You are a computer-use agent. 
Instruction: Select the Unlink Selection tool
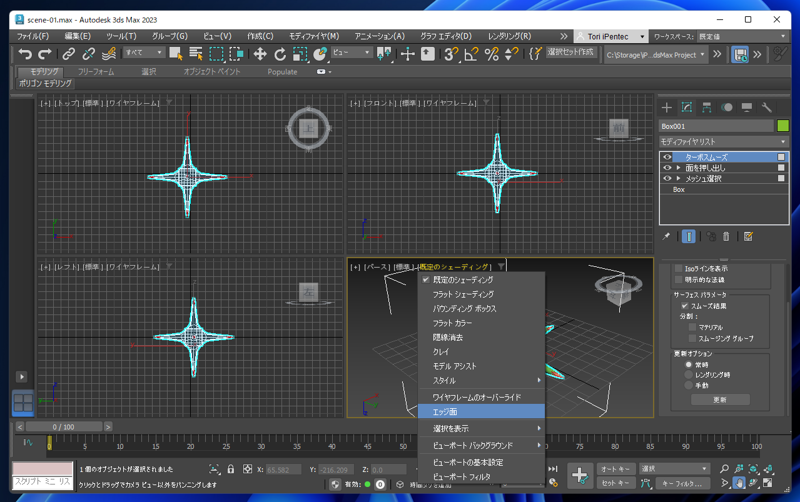pos(88,54)
